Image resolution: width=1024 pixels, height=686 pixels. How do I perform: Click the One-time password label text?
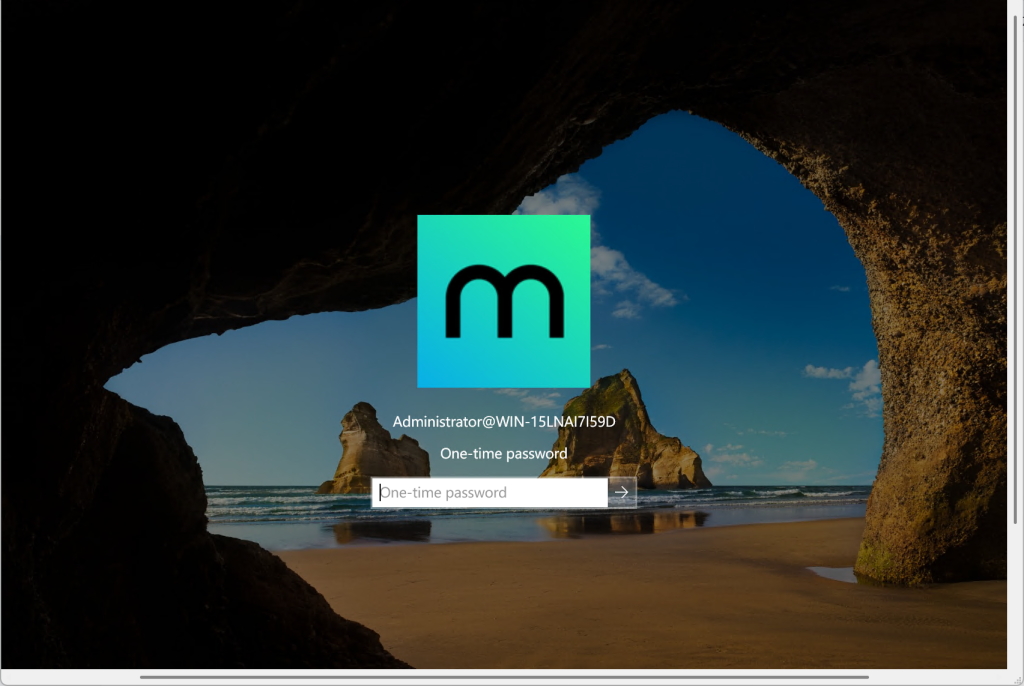[504, 453]
